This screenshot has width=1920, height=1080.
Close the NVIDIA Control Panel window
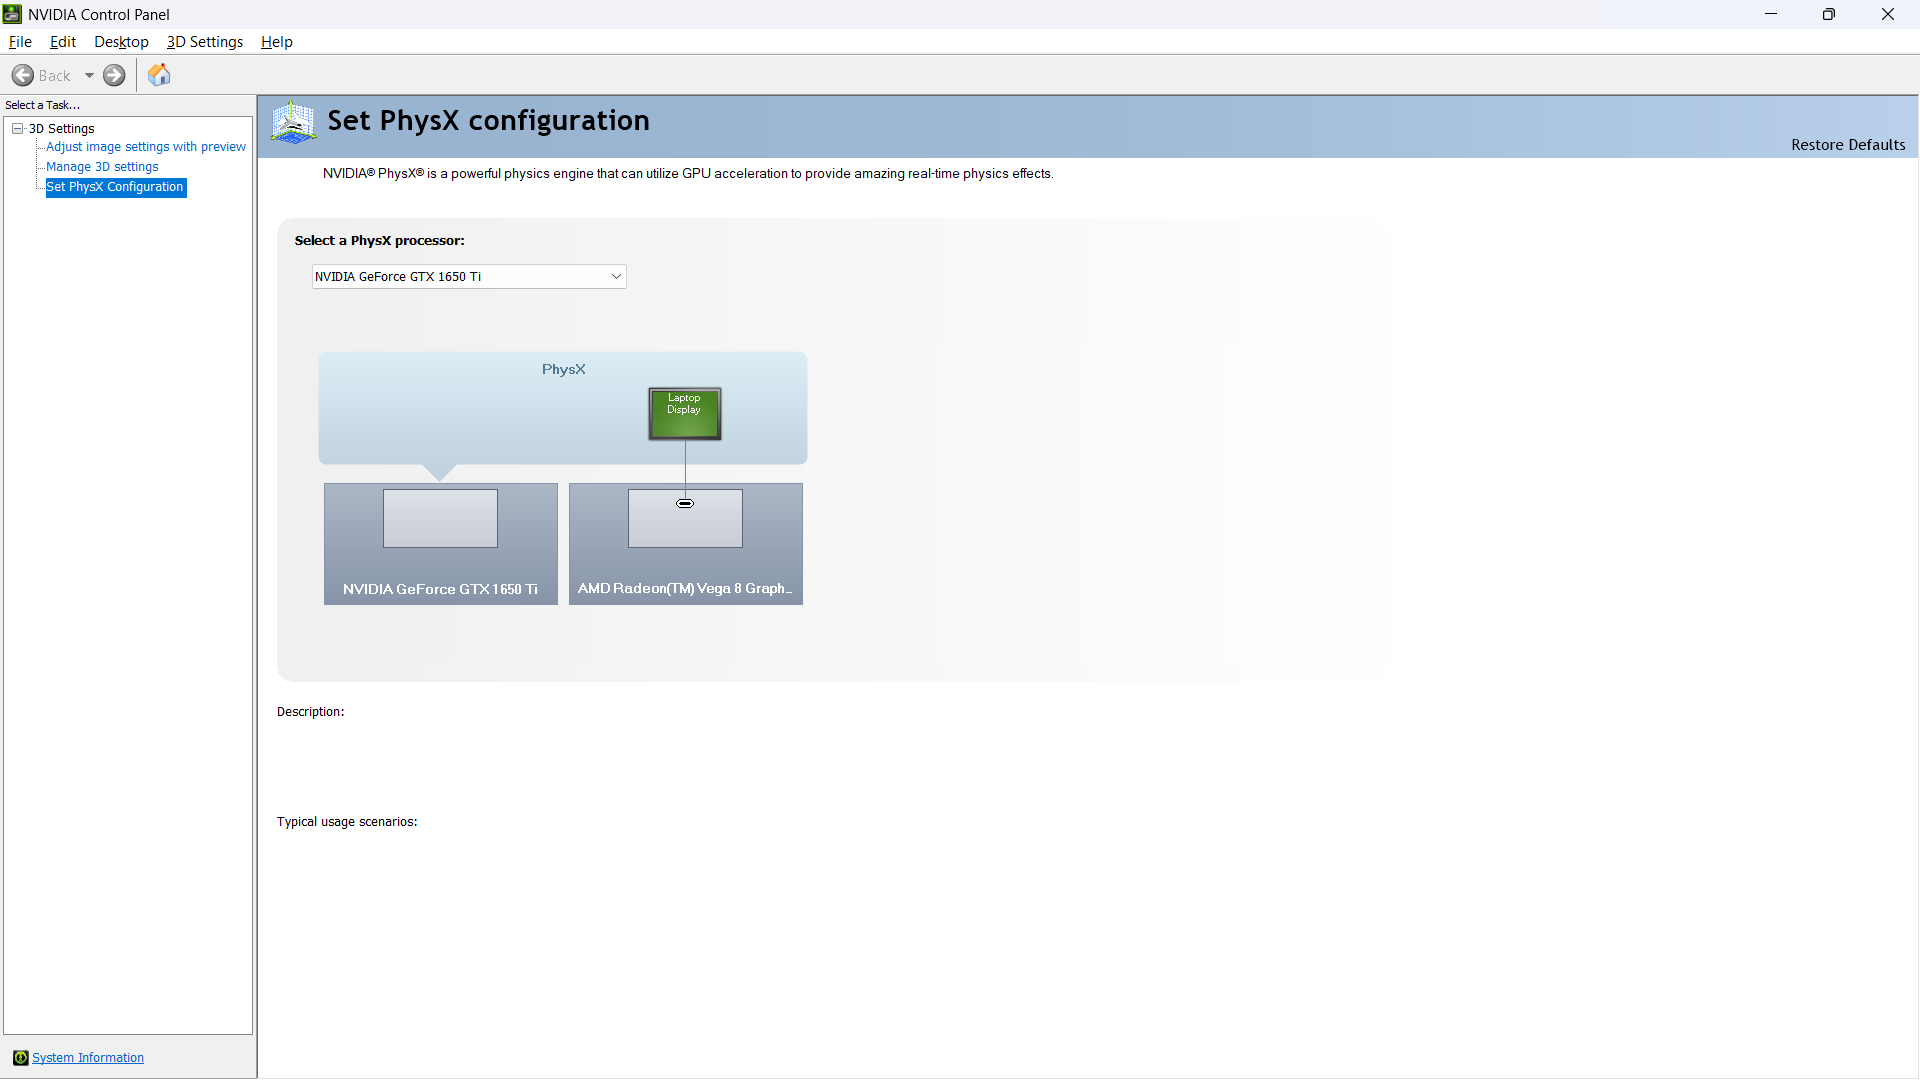click(1888, 14)
